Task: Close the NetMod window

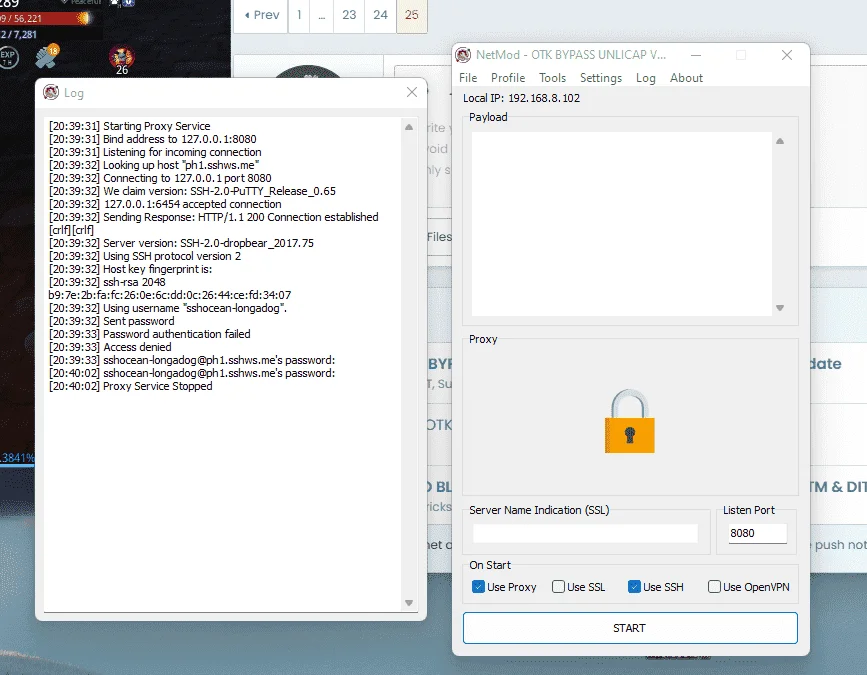Action: (x=787, y=55)
